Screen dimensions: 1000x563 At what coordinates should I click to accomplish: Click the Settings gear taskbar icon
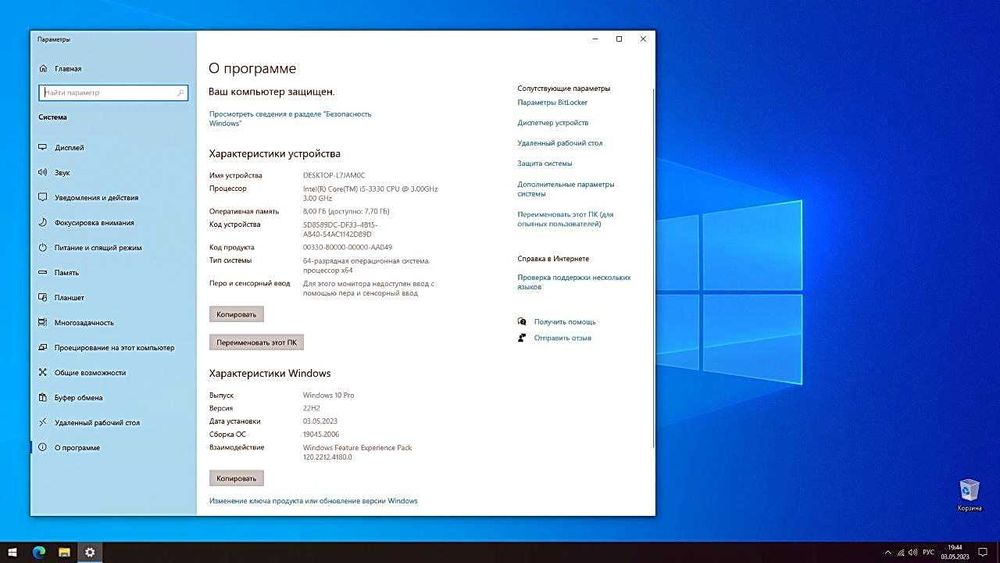coord(90,552)
